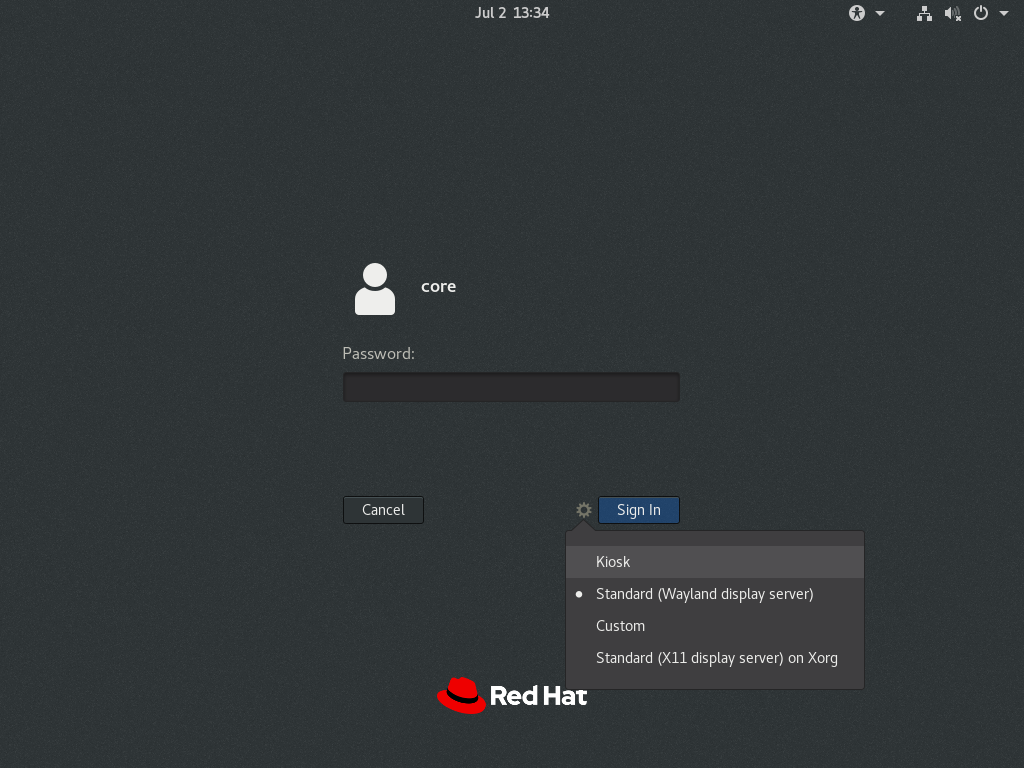Viewport: 1024px width, 768px height.
Task: Click the accessibility (universal access) icon
Action: pyautogui.click(x=857, y=13)
